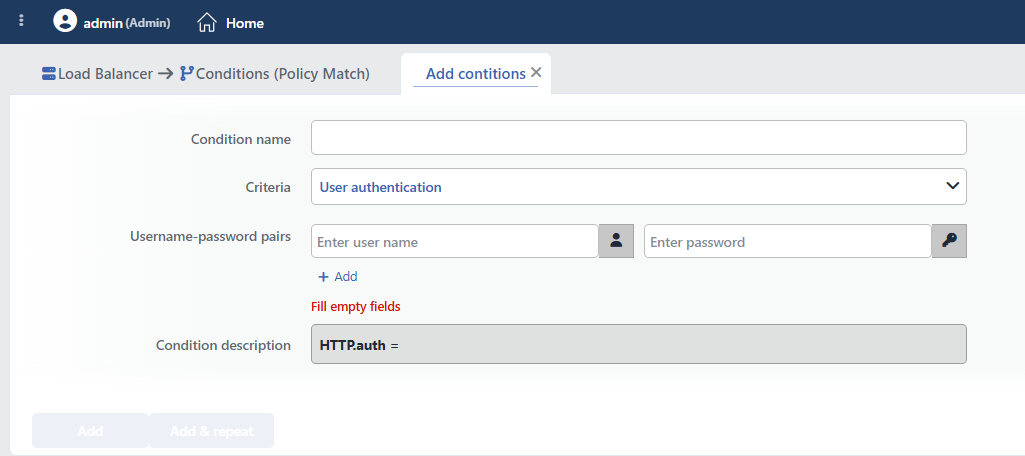This screenshot has height=456, width=1025.
Task: Close the Add contitions tab
Action: 536,73
